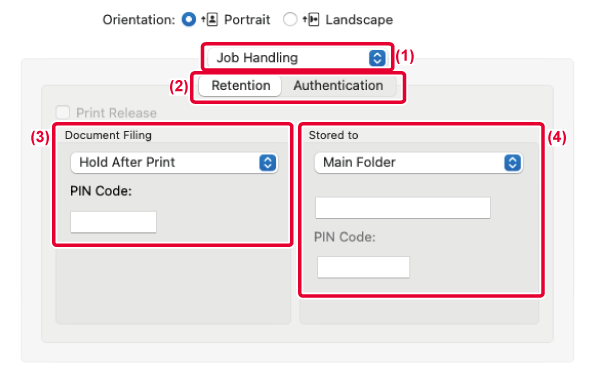Click the Landscape page icon
This screenshot has height=383, width=595.
311,19
